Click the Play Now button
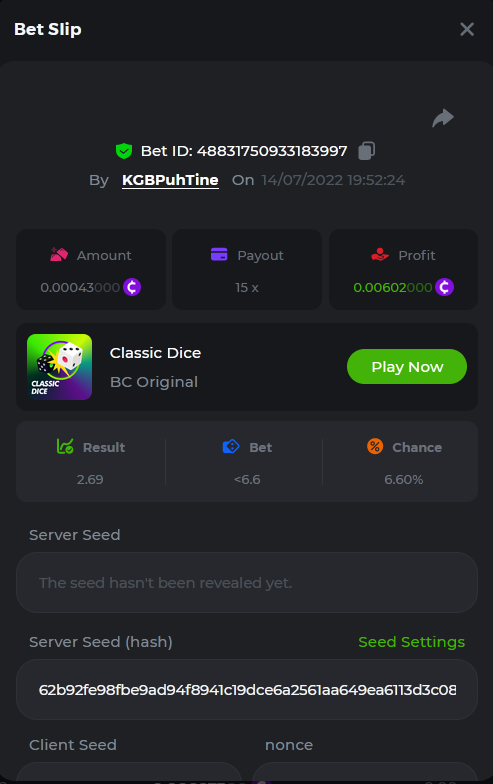This screenshot has width=493, height=784. coord(407,366)
